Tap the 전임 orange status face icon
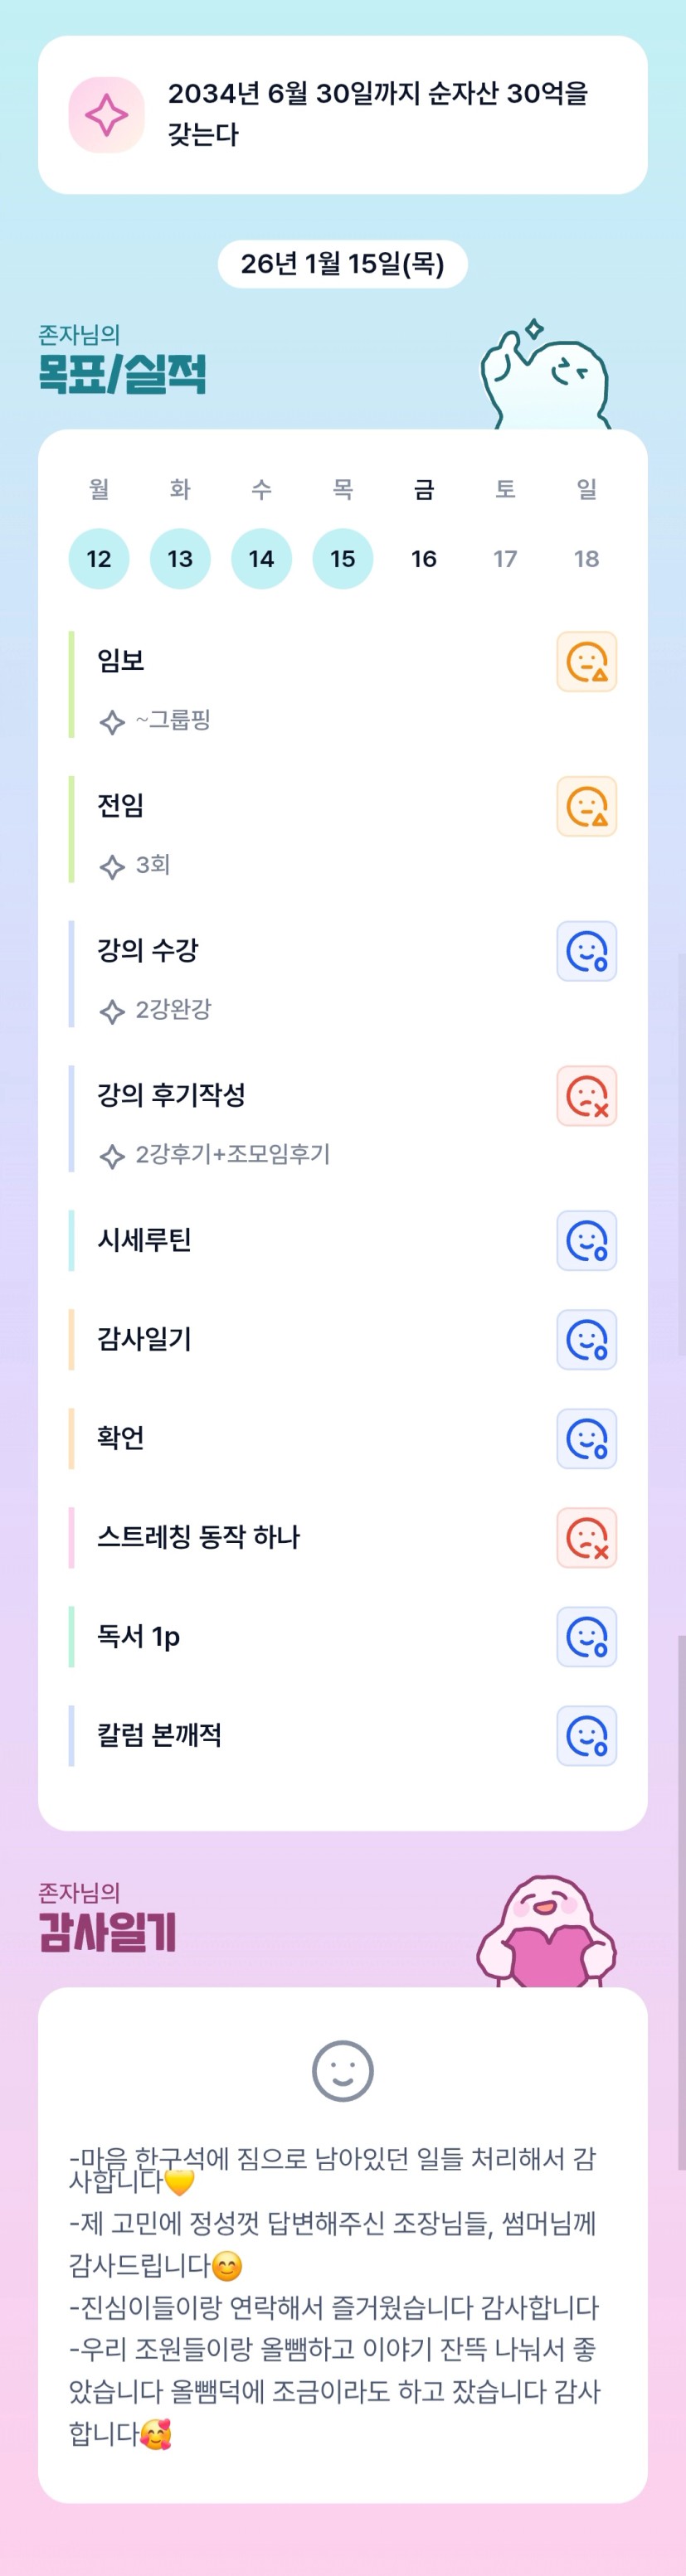The height and width of the screenshot is (2576, 686). [586, 807]
